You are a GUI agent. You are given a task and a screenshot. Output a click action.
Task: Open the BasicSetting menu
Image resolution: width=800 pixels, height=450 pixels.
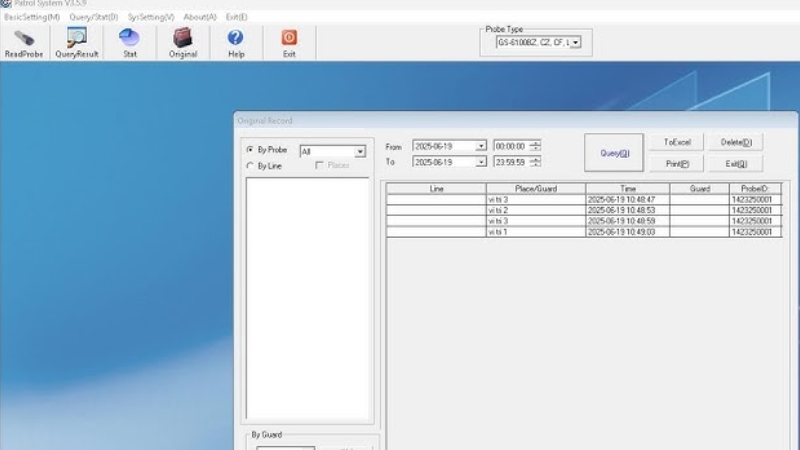tap(32, 17)
